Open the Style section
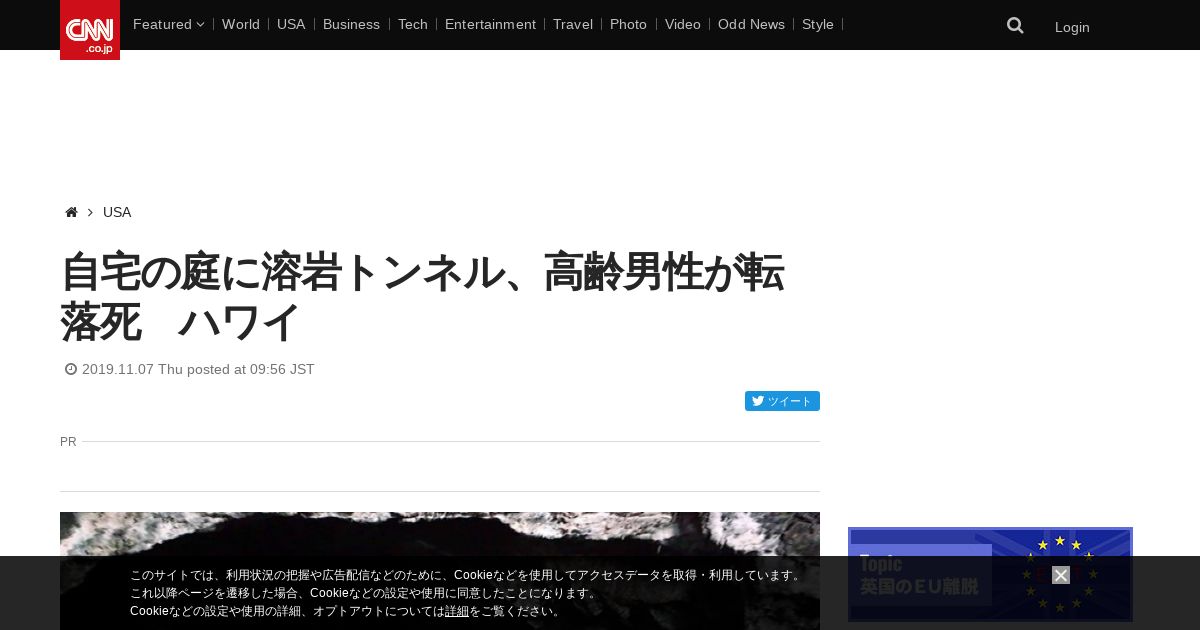 point(818,24)
